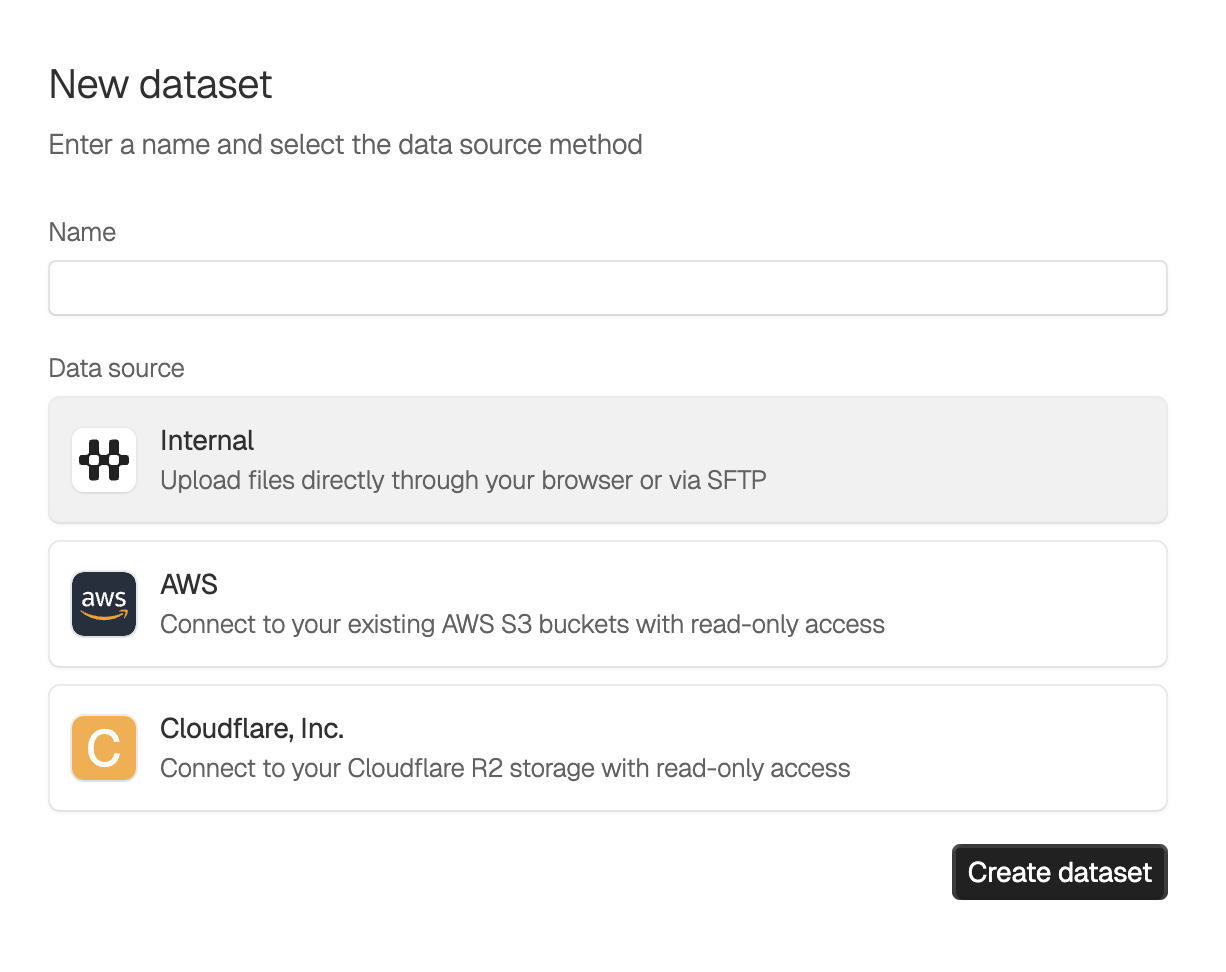
Task: Click the Cloudflare R2 storage description
Action: pyautogui.click(x=505, y=768)
